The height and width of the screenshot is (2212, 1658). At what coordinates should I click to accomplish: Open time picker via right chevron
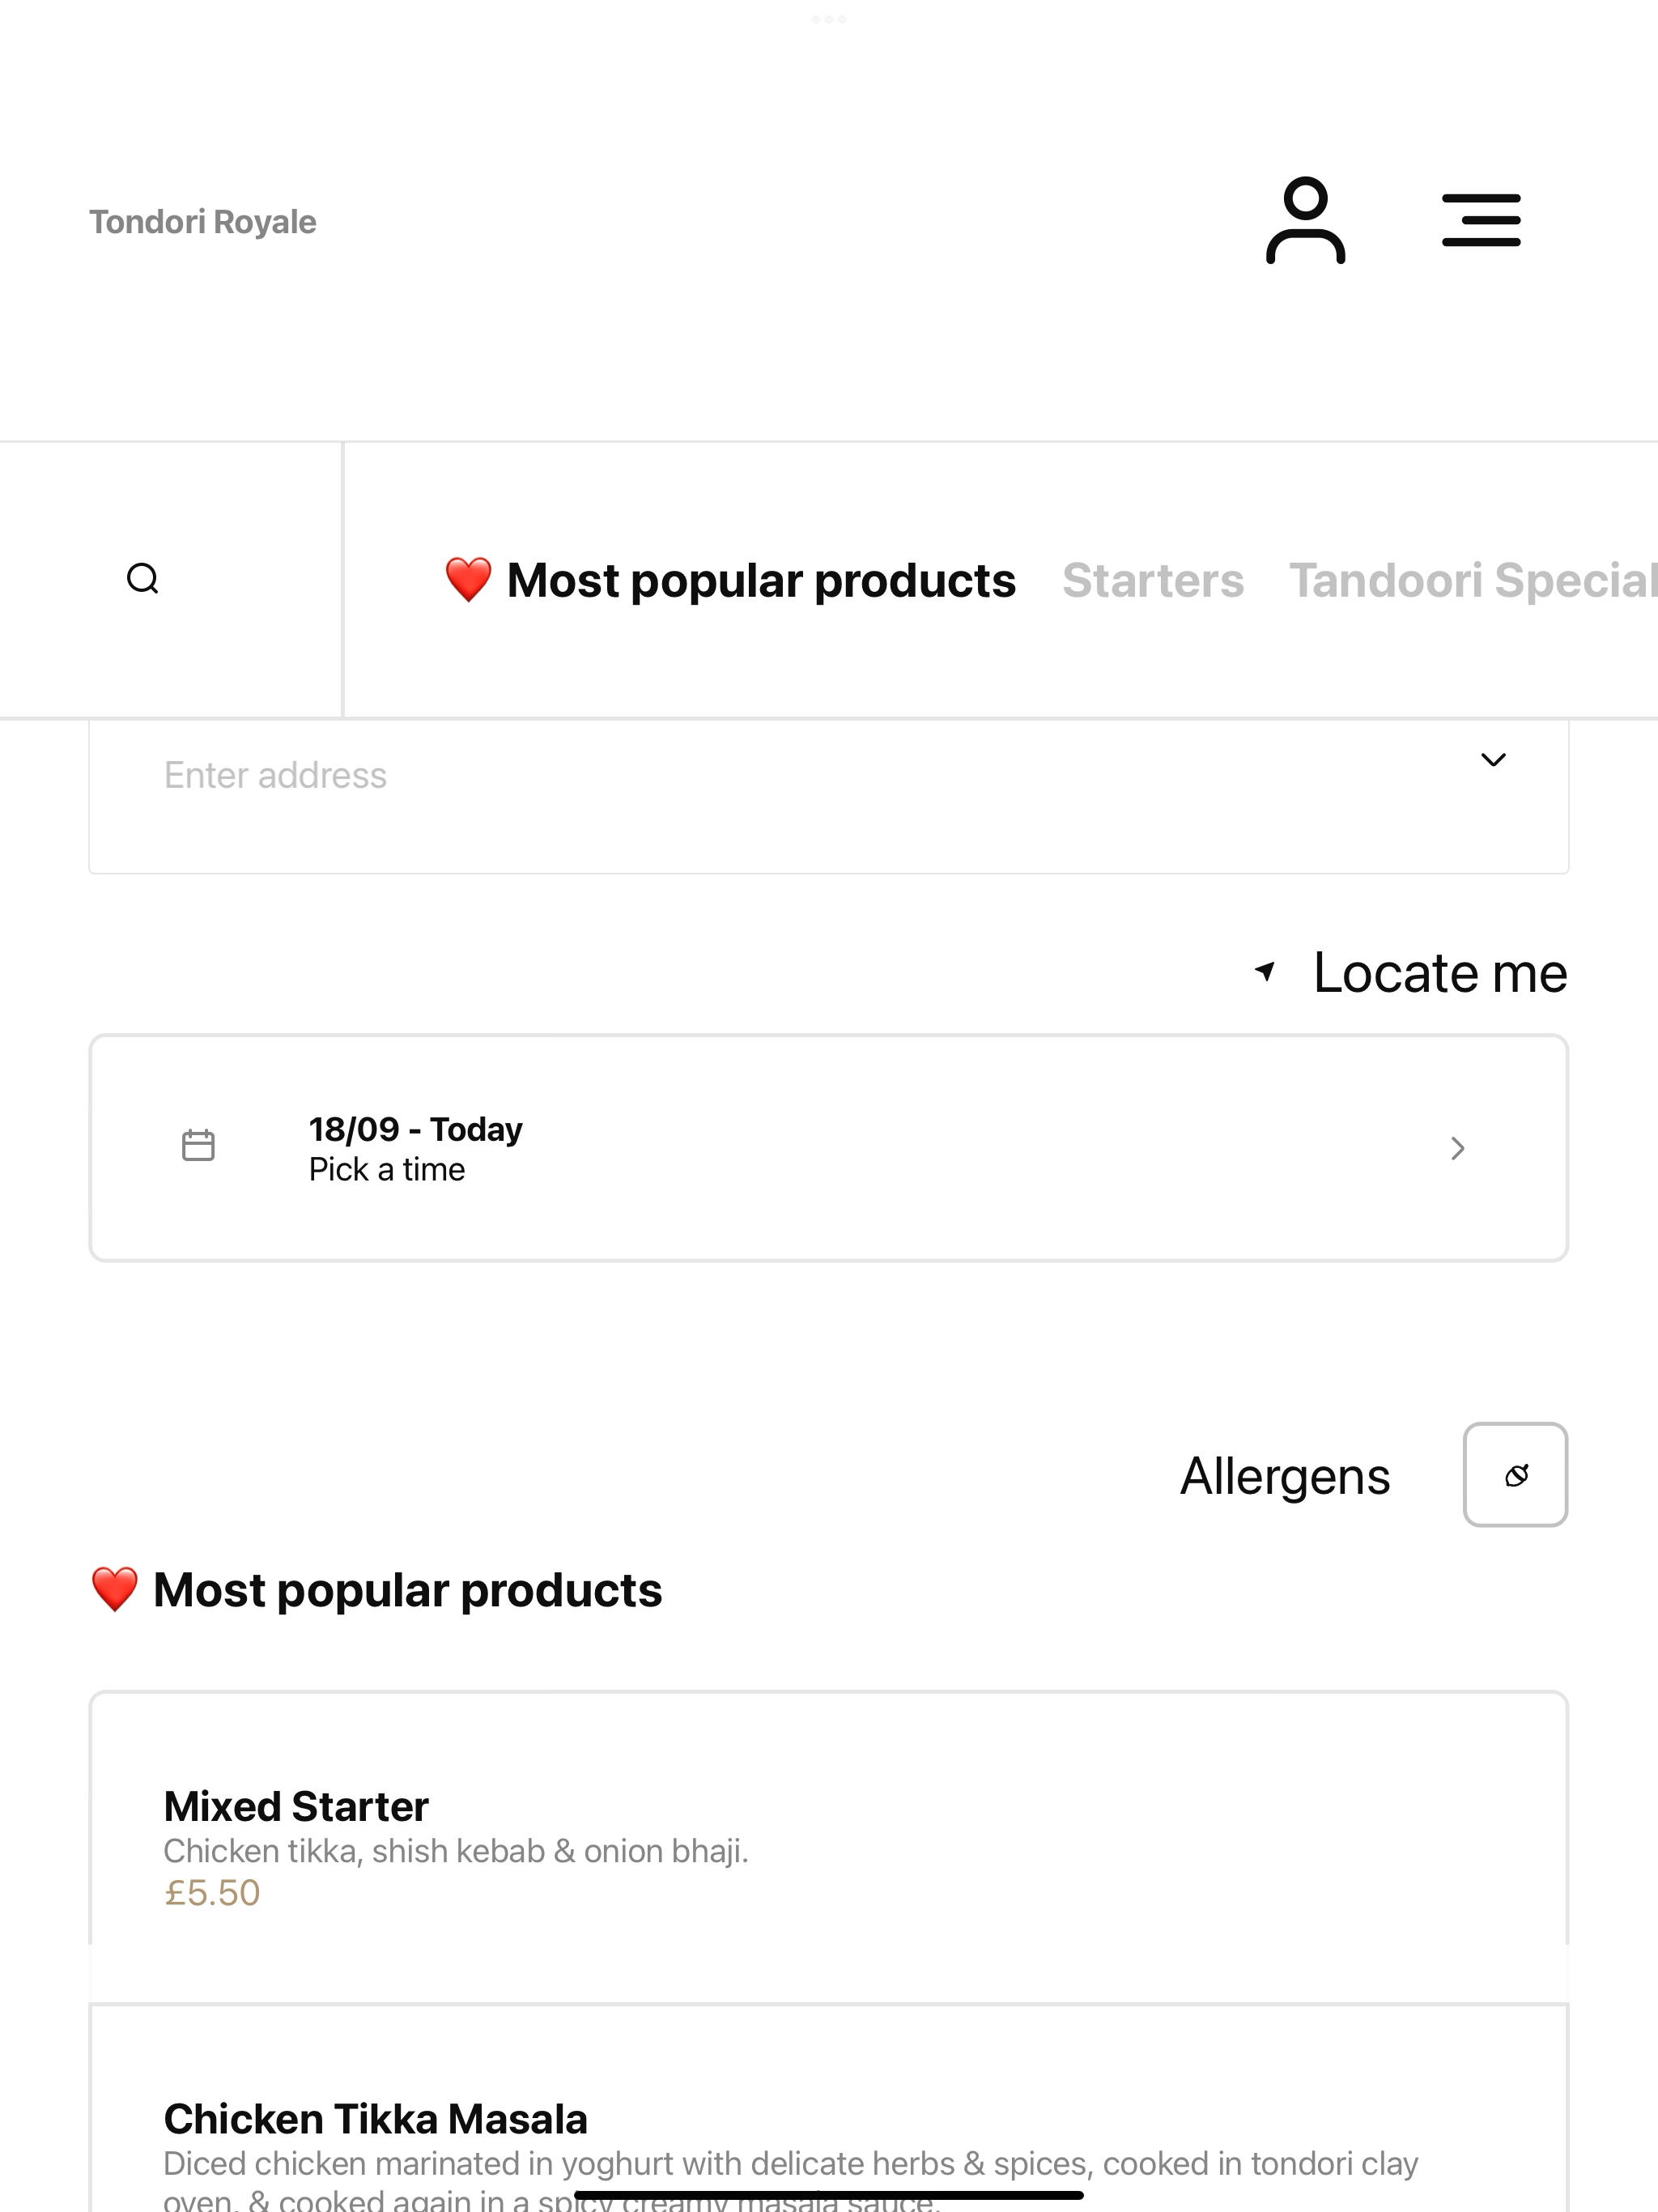pos(1458,1148)
